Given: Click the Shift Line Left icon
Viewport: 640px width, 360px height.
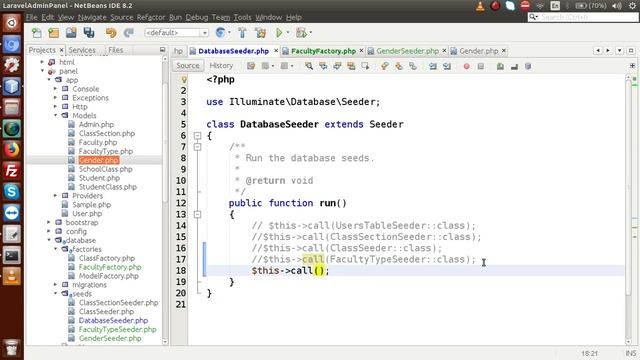Looking at the screenshot, I should 433,66.
